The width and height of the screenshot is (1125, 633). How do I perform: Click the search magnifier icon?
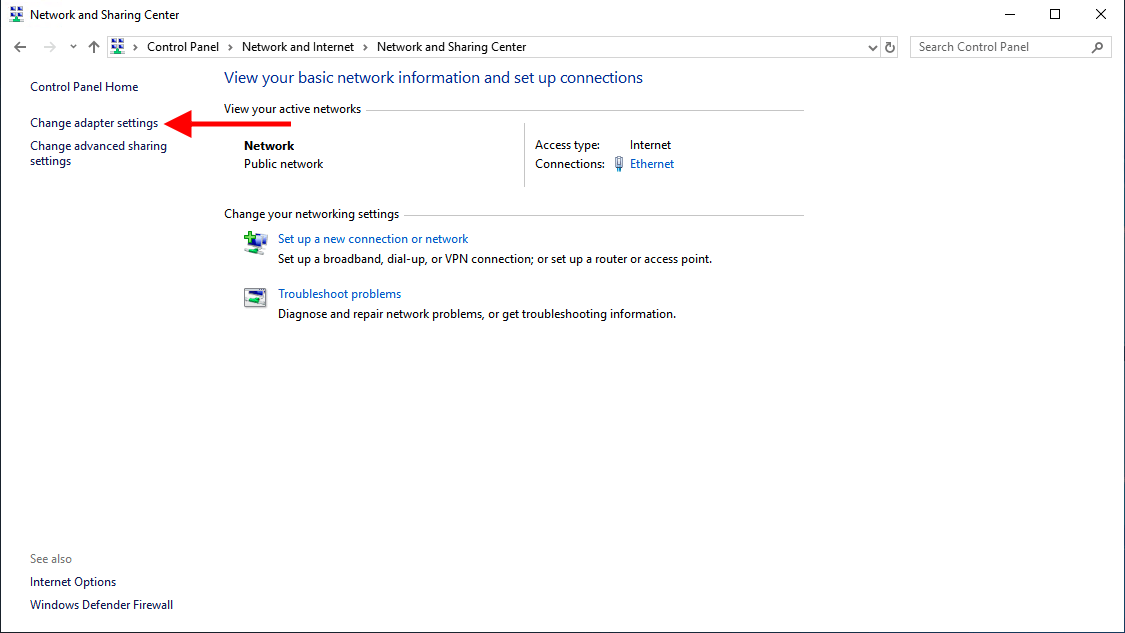(x=1097, y=47)
